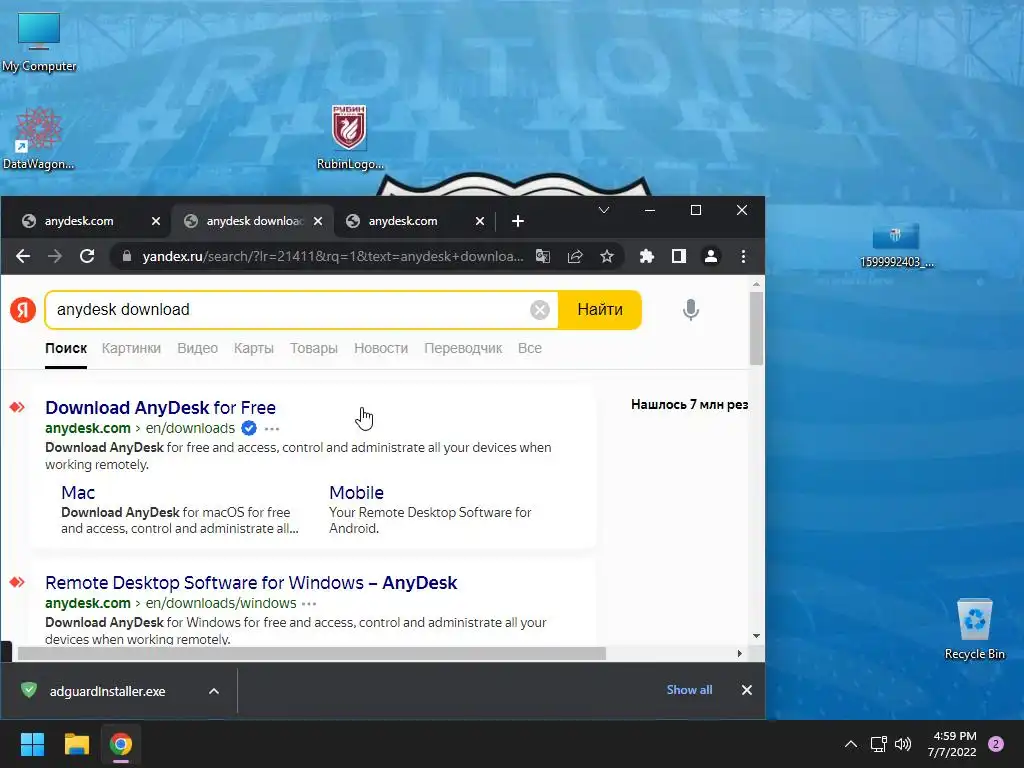This screenshot has height=768, width=1024.
Task: Close the anydesk download tab
Action: 317,221
